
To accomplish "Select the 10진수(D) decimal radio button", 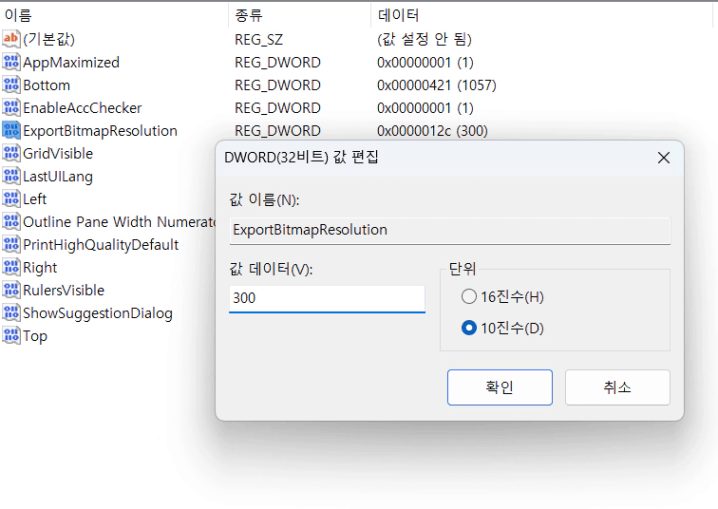I will (x=469, y=328).
